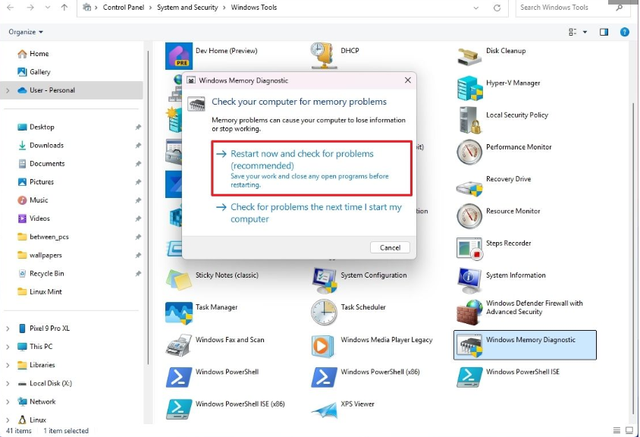Open Videos in the navigation pane

[x=39, y=219]
